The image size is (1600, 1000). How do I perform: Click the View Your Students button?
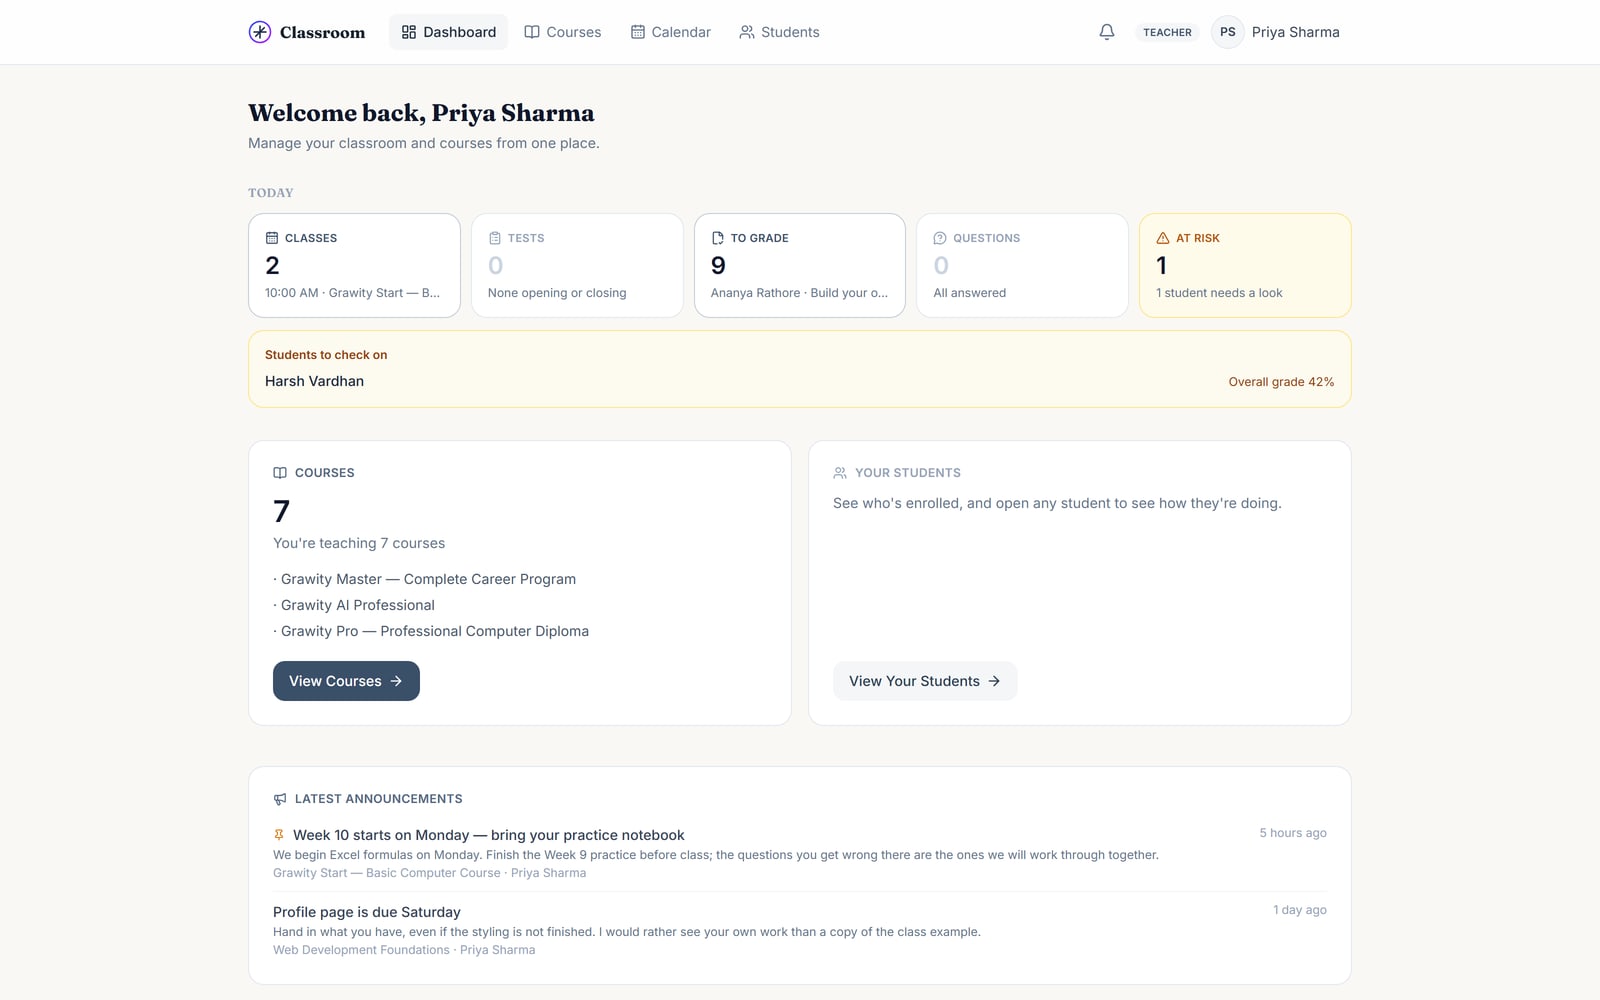click(x=925, y=681)
